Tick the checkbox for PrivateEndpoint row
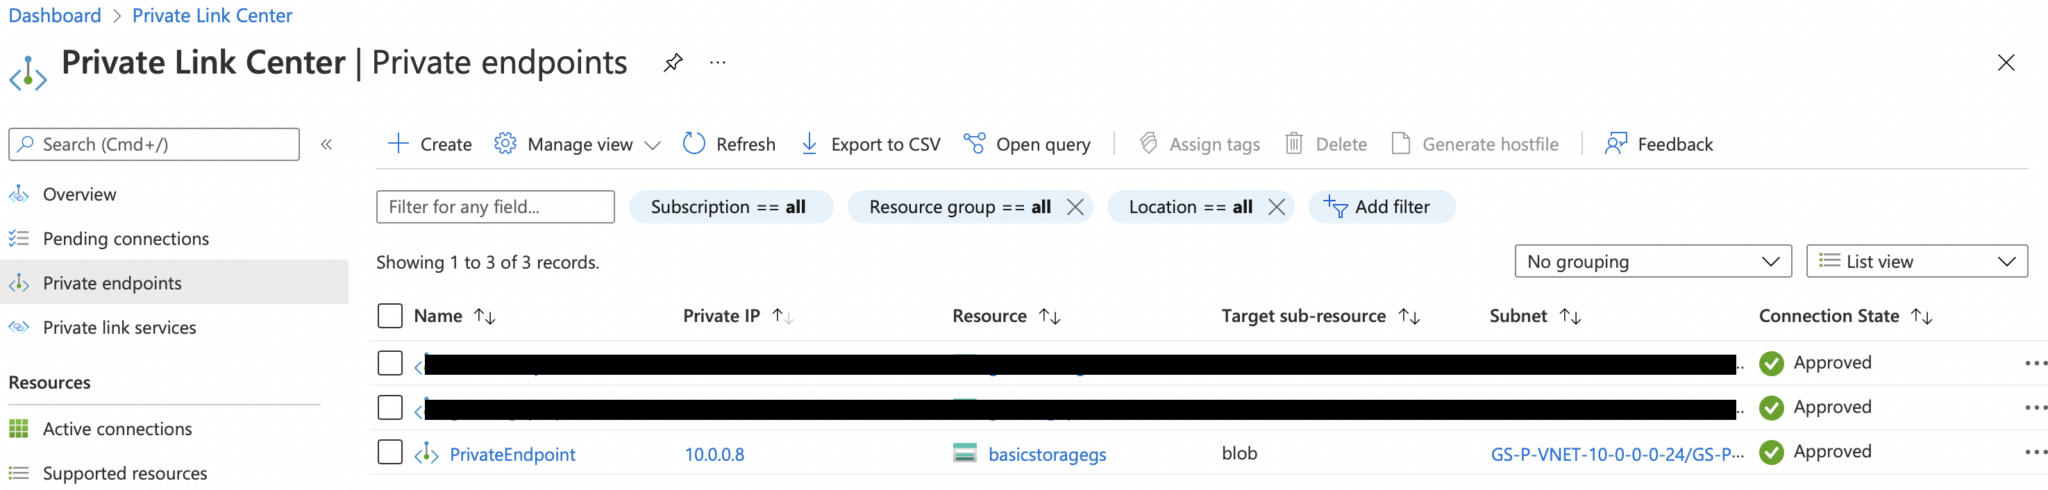 390,452
